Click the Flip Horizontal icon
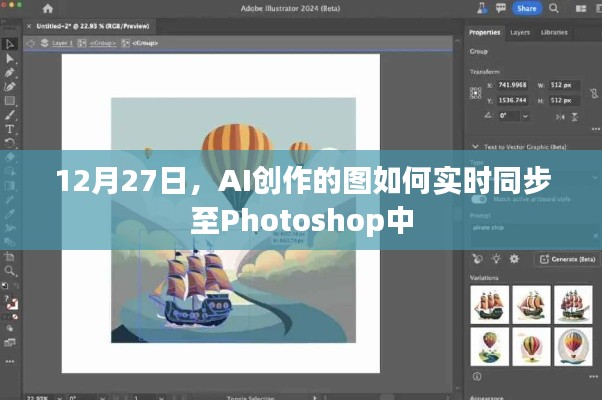The width and height of the screenshot is (602, 400). tap(560, 117)
